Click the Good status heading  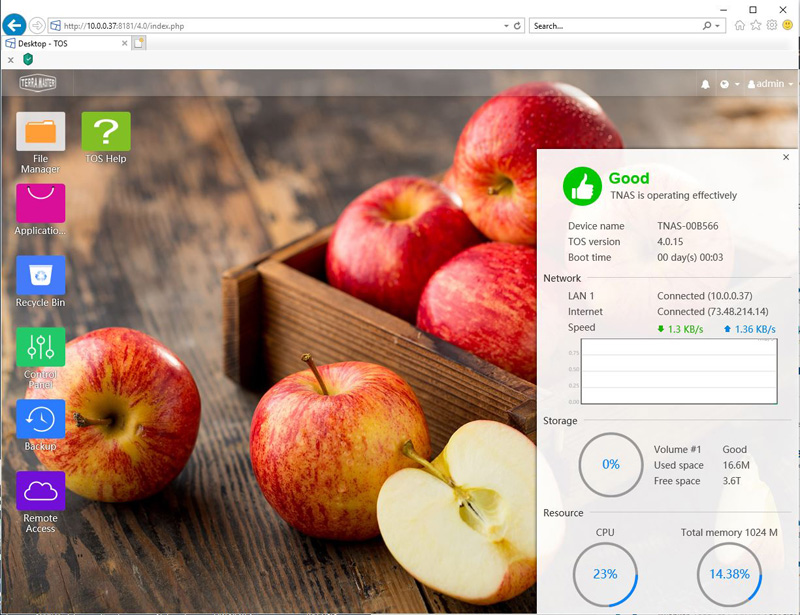[629, 178]
